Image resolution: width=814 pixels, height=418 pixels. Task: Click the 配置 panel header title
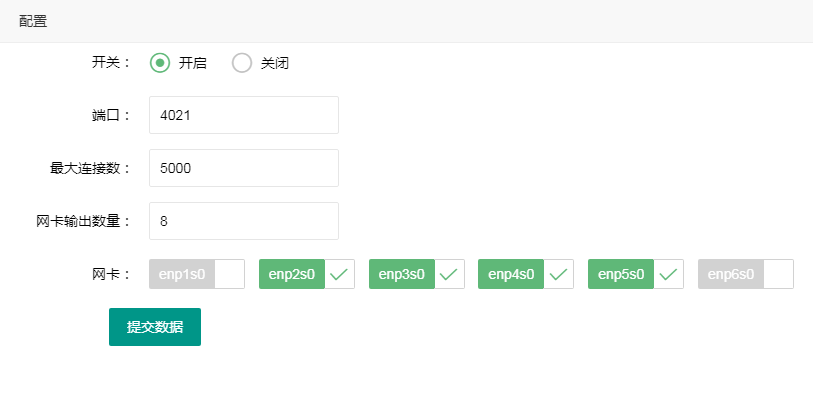33,21
